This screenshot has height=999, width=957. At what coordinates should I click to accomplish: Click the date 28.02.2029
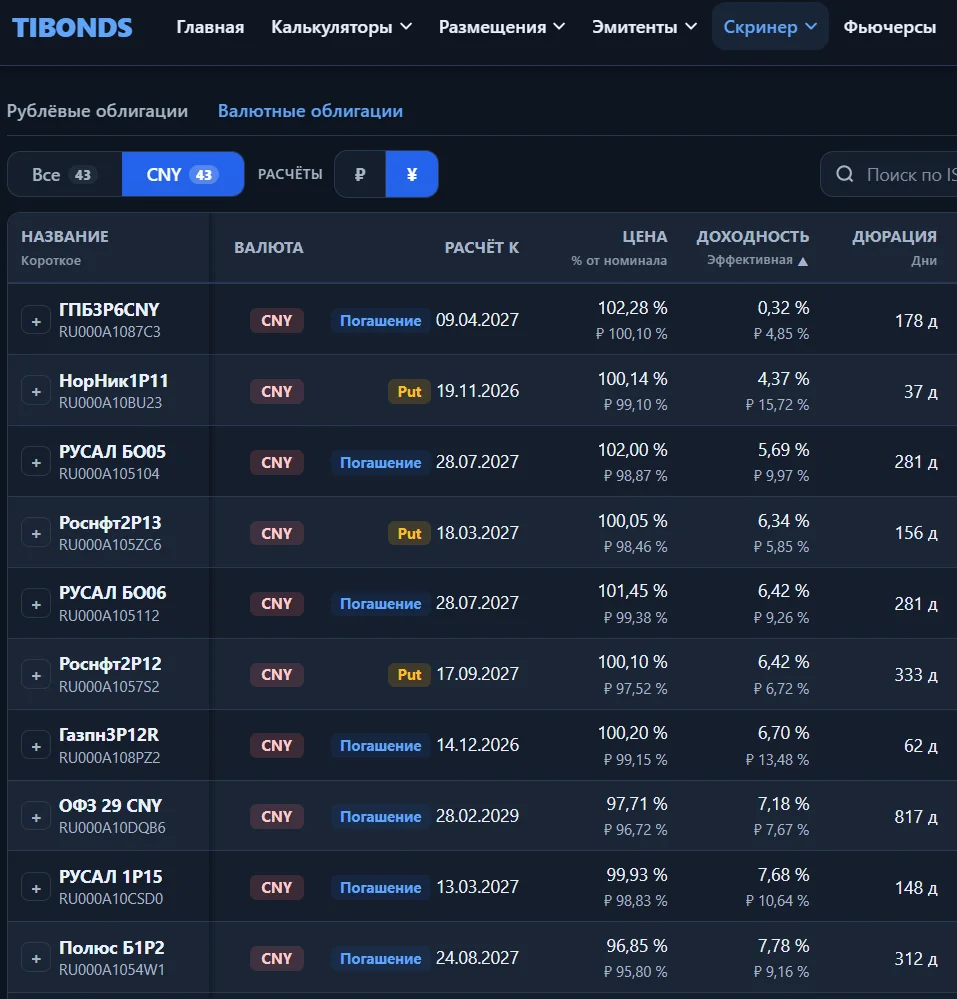(x=477, y=816)
